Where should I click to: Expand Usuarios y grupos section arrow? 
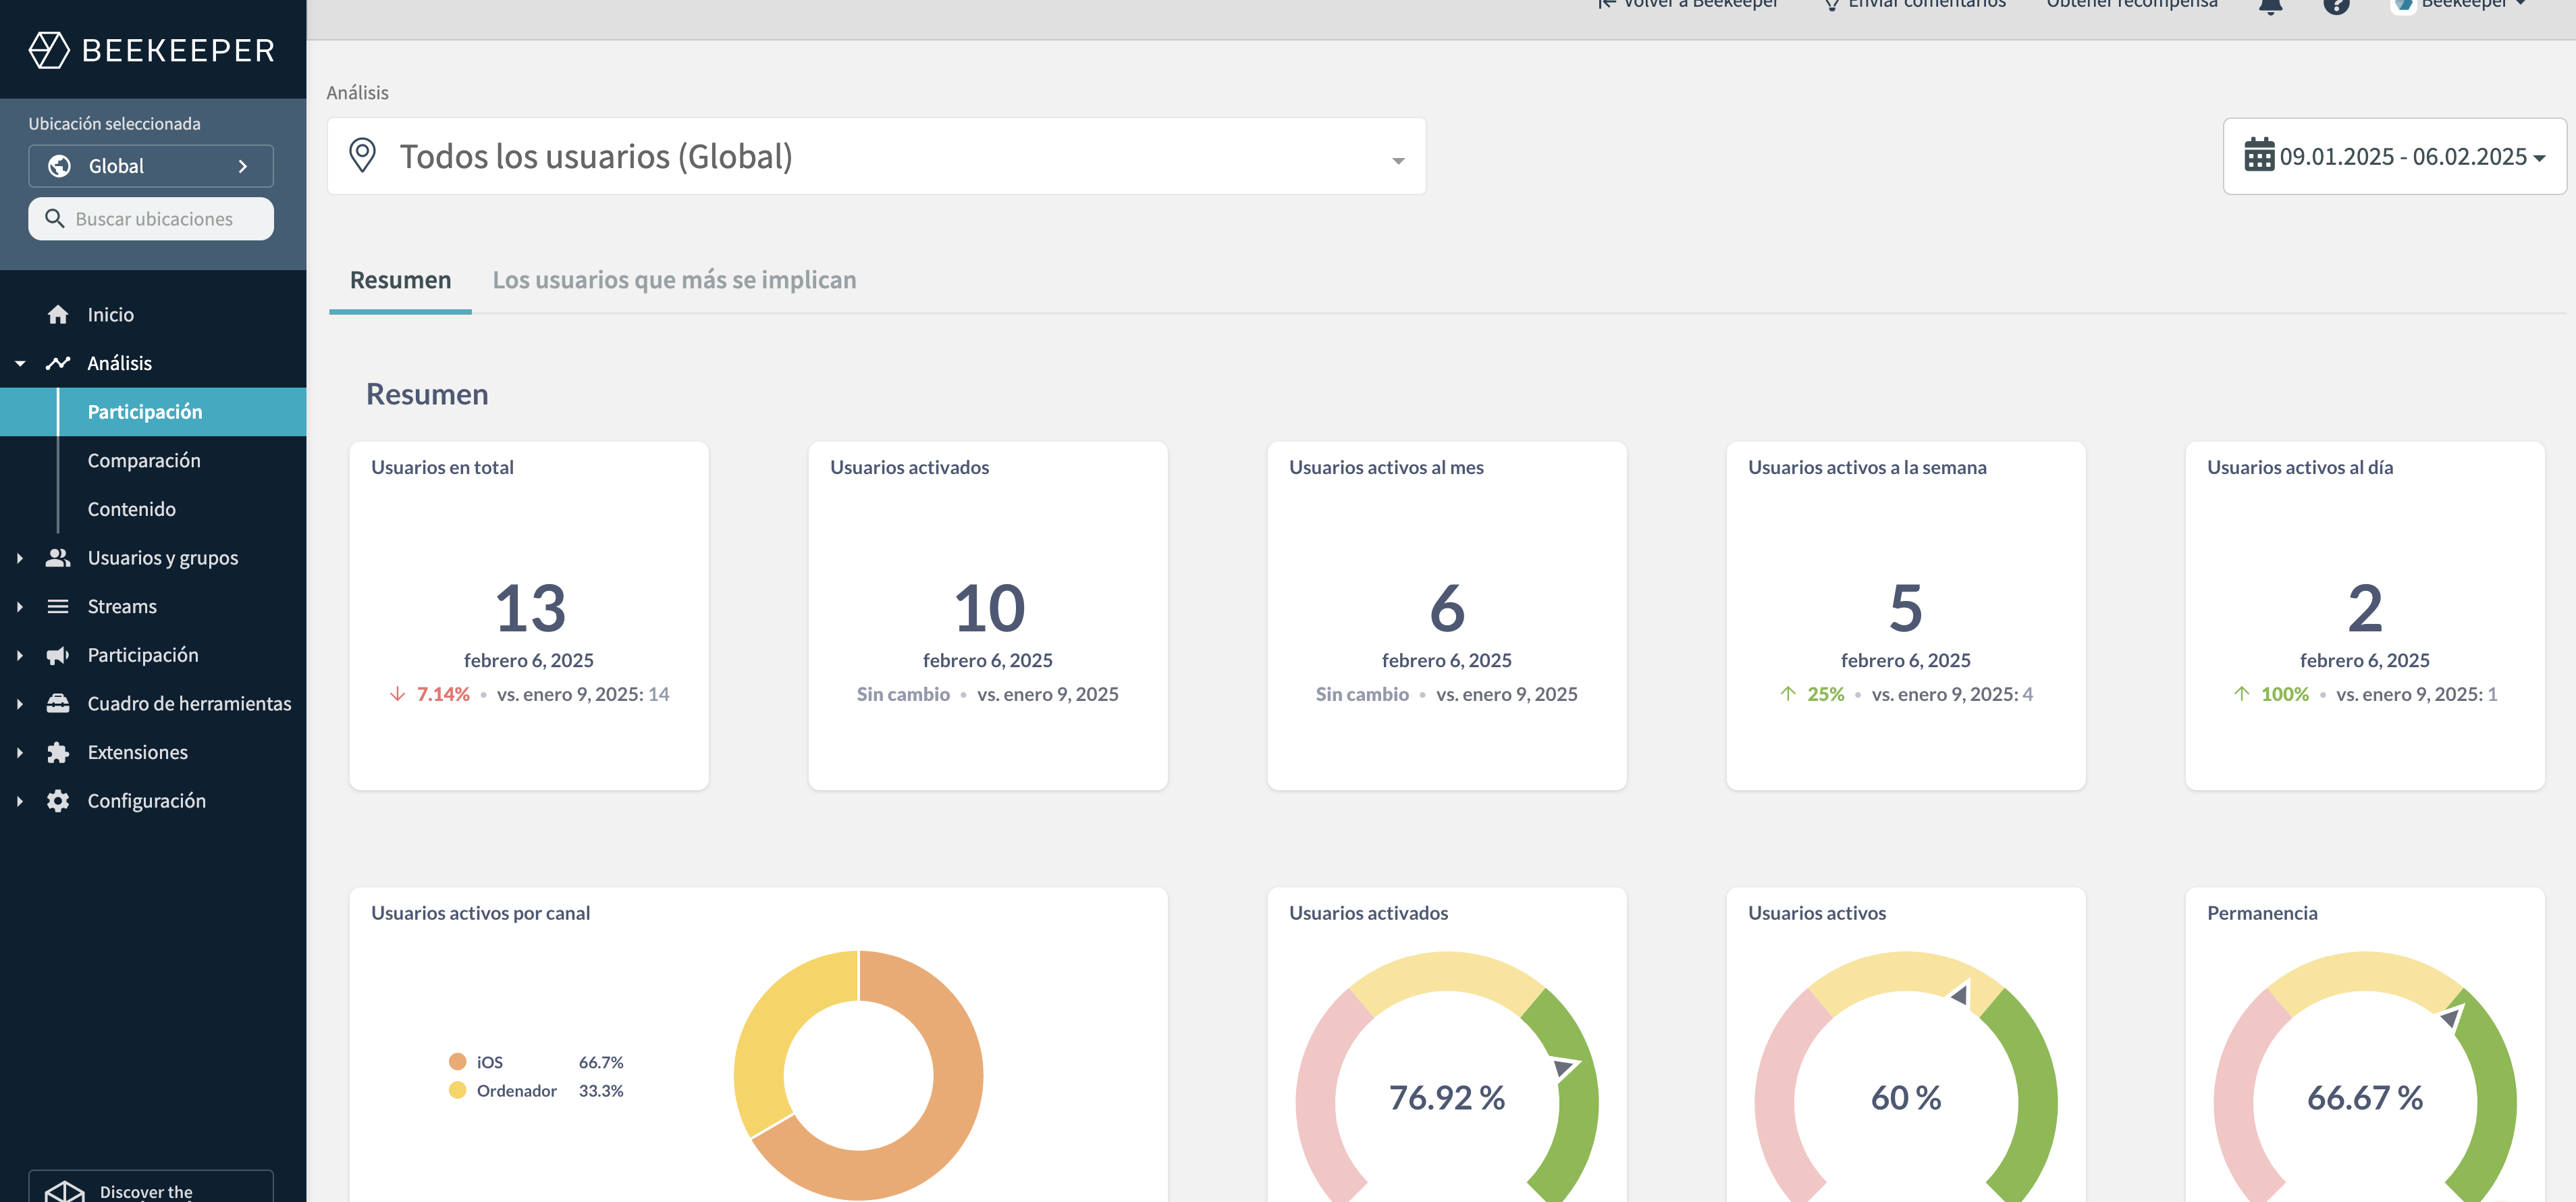pyautogui.click(x=20, y=558)
